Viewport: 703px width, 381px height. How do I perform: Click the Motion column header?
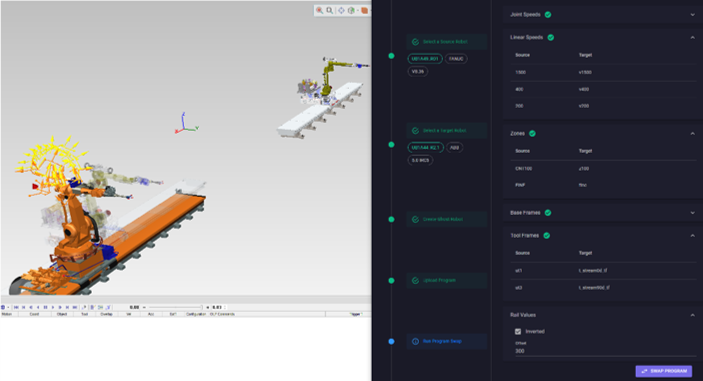pos(7,314)
